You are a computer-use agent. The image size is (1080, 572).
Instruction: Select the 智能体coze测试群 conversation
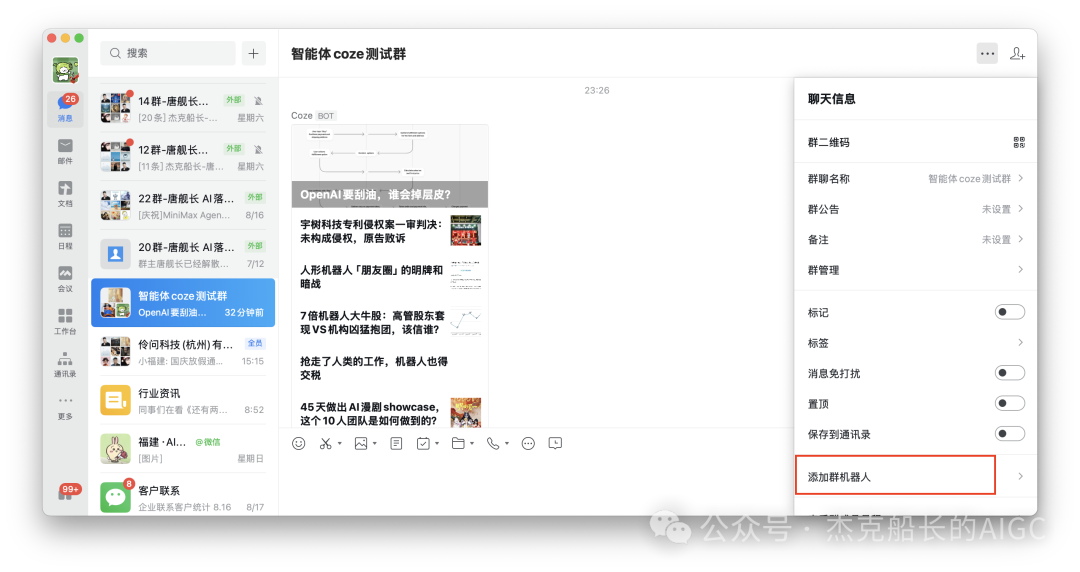[x=183, y=303]
